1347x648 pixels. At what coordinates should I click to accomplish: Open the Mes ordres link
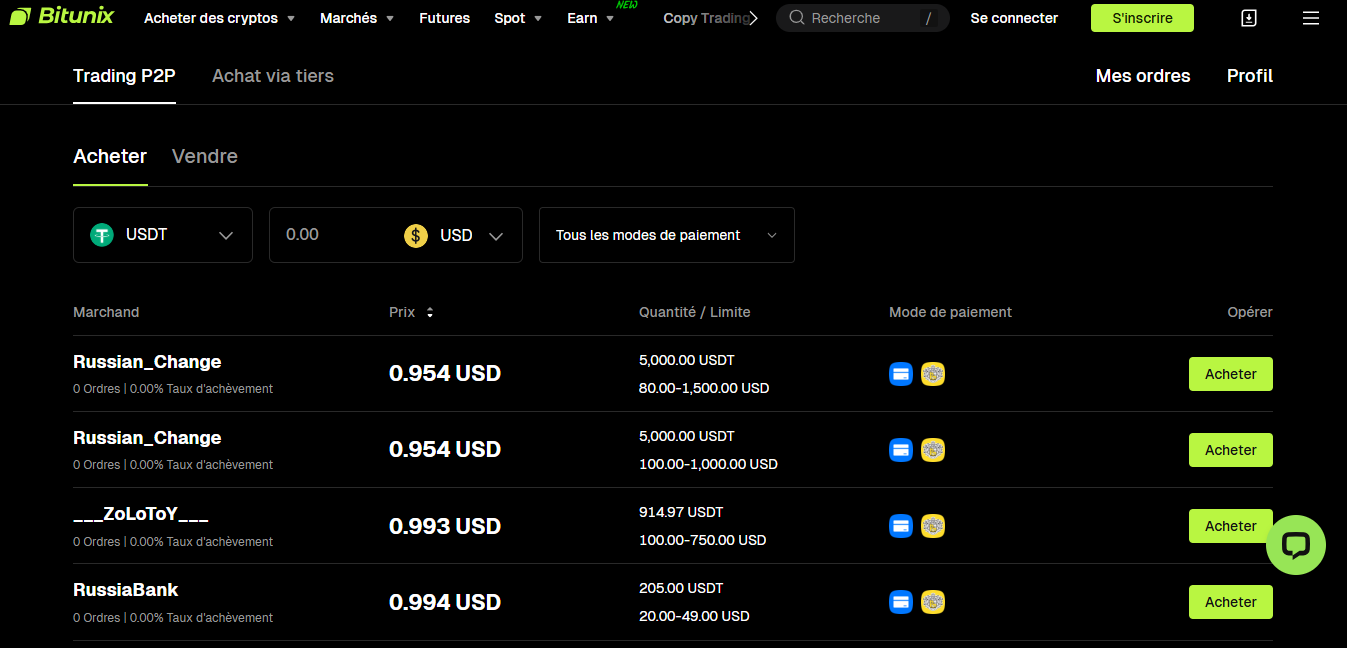click(1142, 75)
